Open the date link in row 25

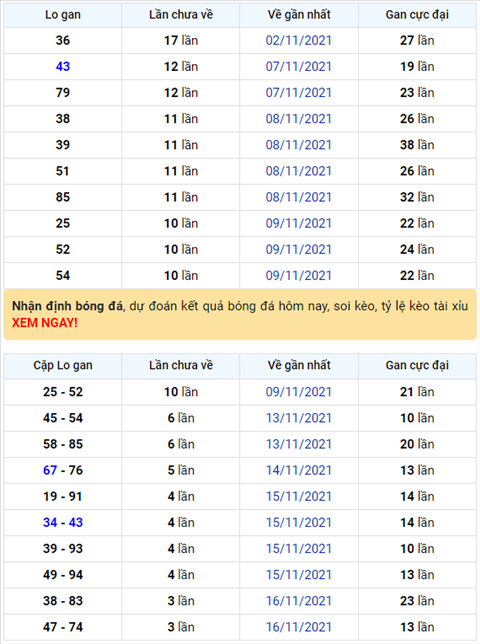(x=299, y=223)
